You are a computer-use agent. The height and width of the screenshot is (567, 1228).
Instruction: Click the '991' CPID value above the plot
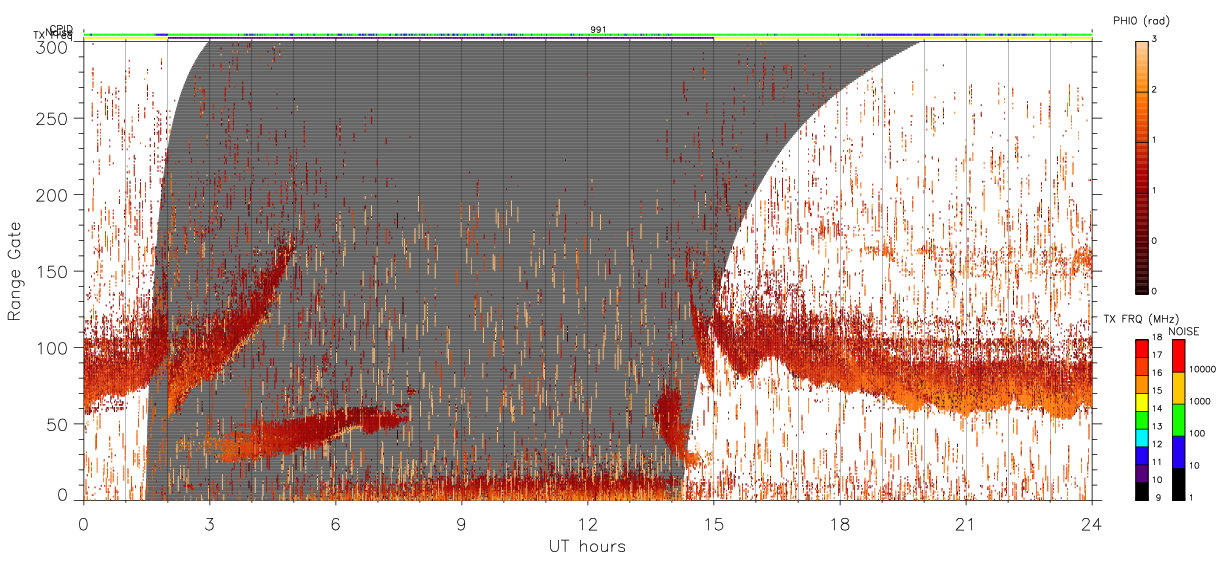coord(598,29)
